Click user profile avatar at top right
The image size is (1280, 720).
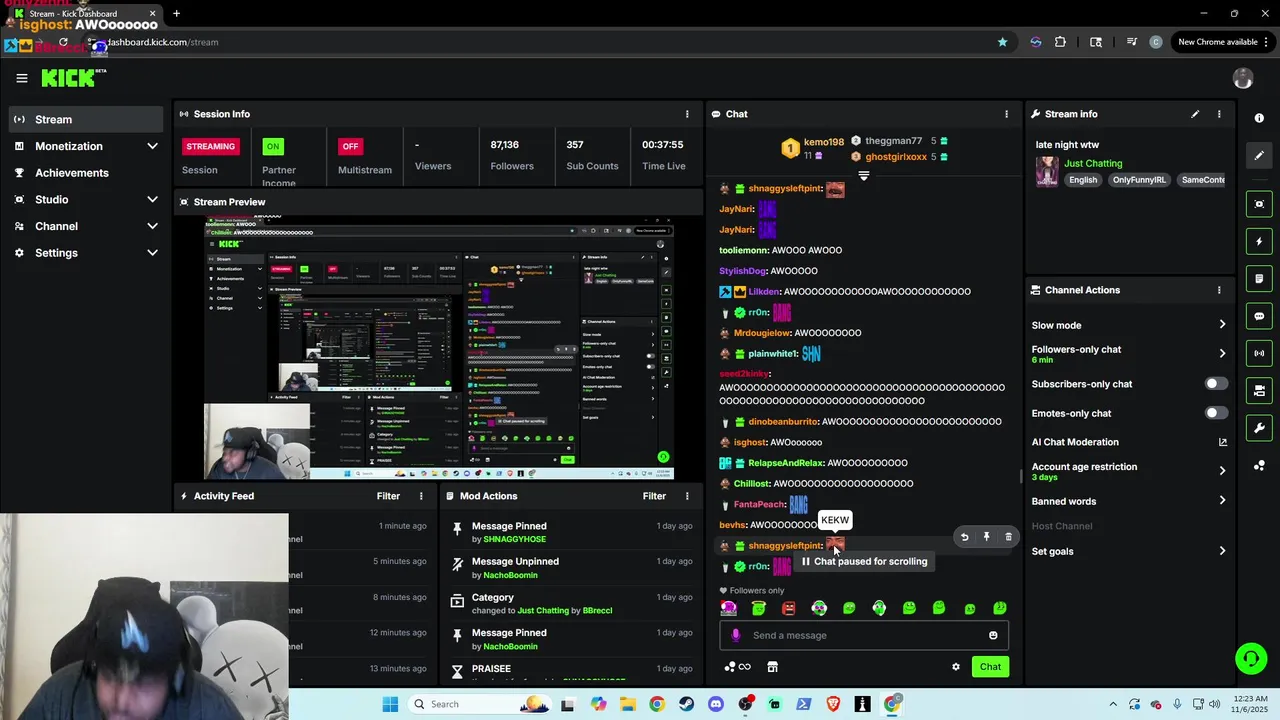[1243, 79]
